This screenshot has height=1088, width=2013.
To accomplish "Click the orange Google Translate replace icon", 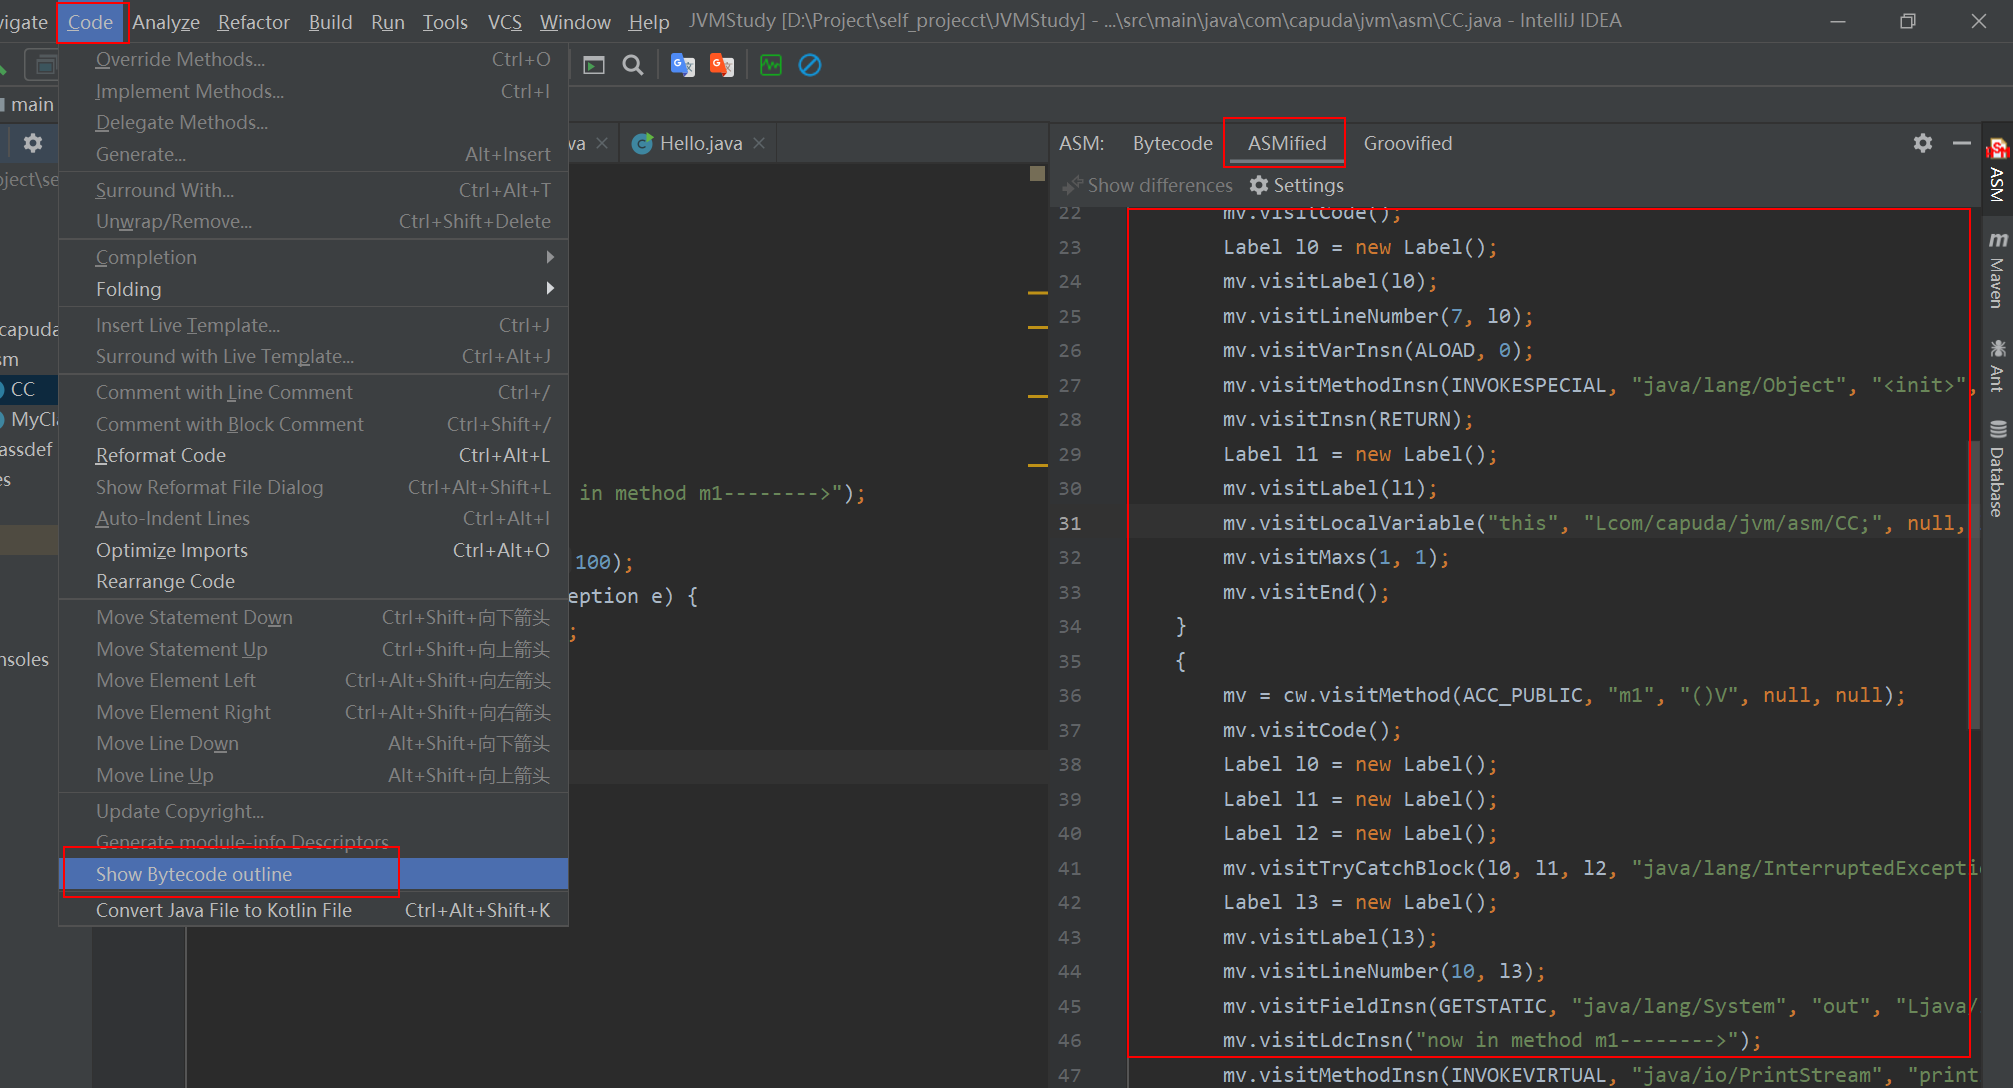I will (722, 65).
